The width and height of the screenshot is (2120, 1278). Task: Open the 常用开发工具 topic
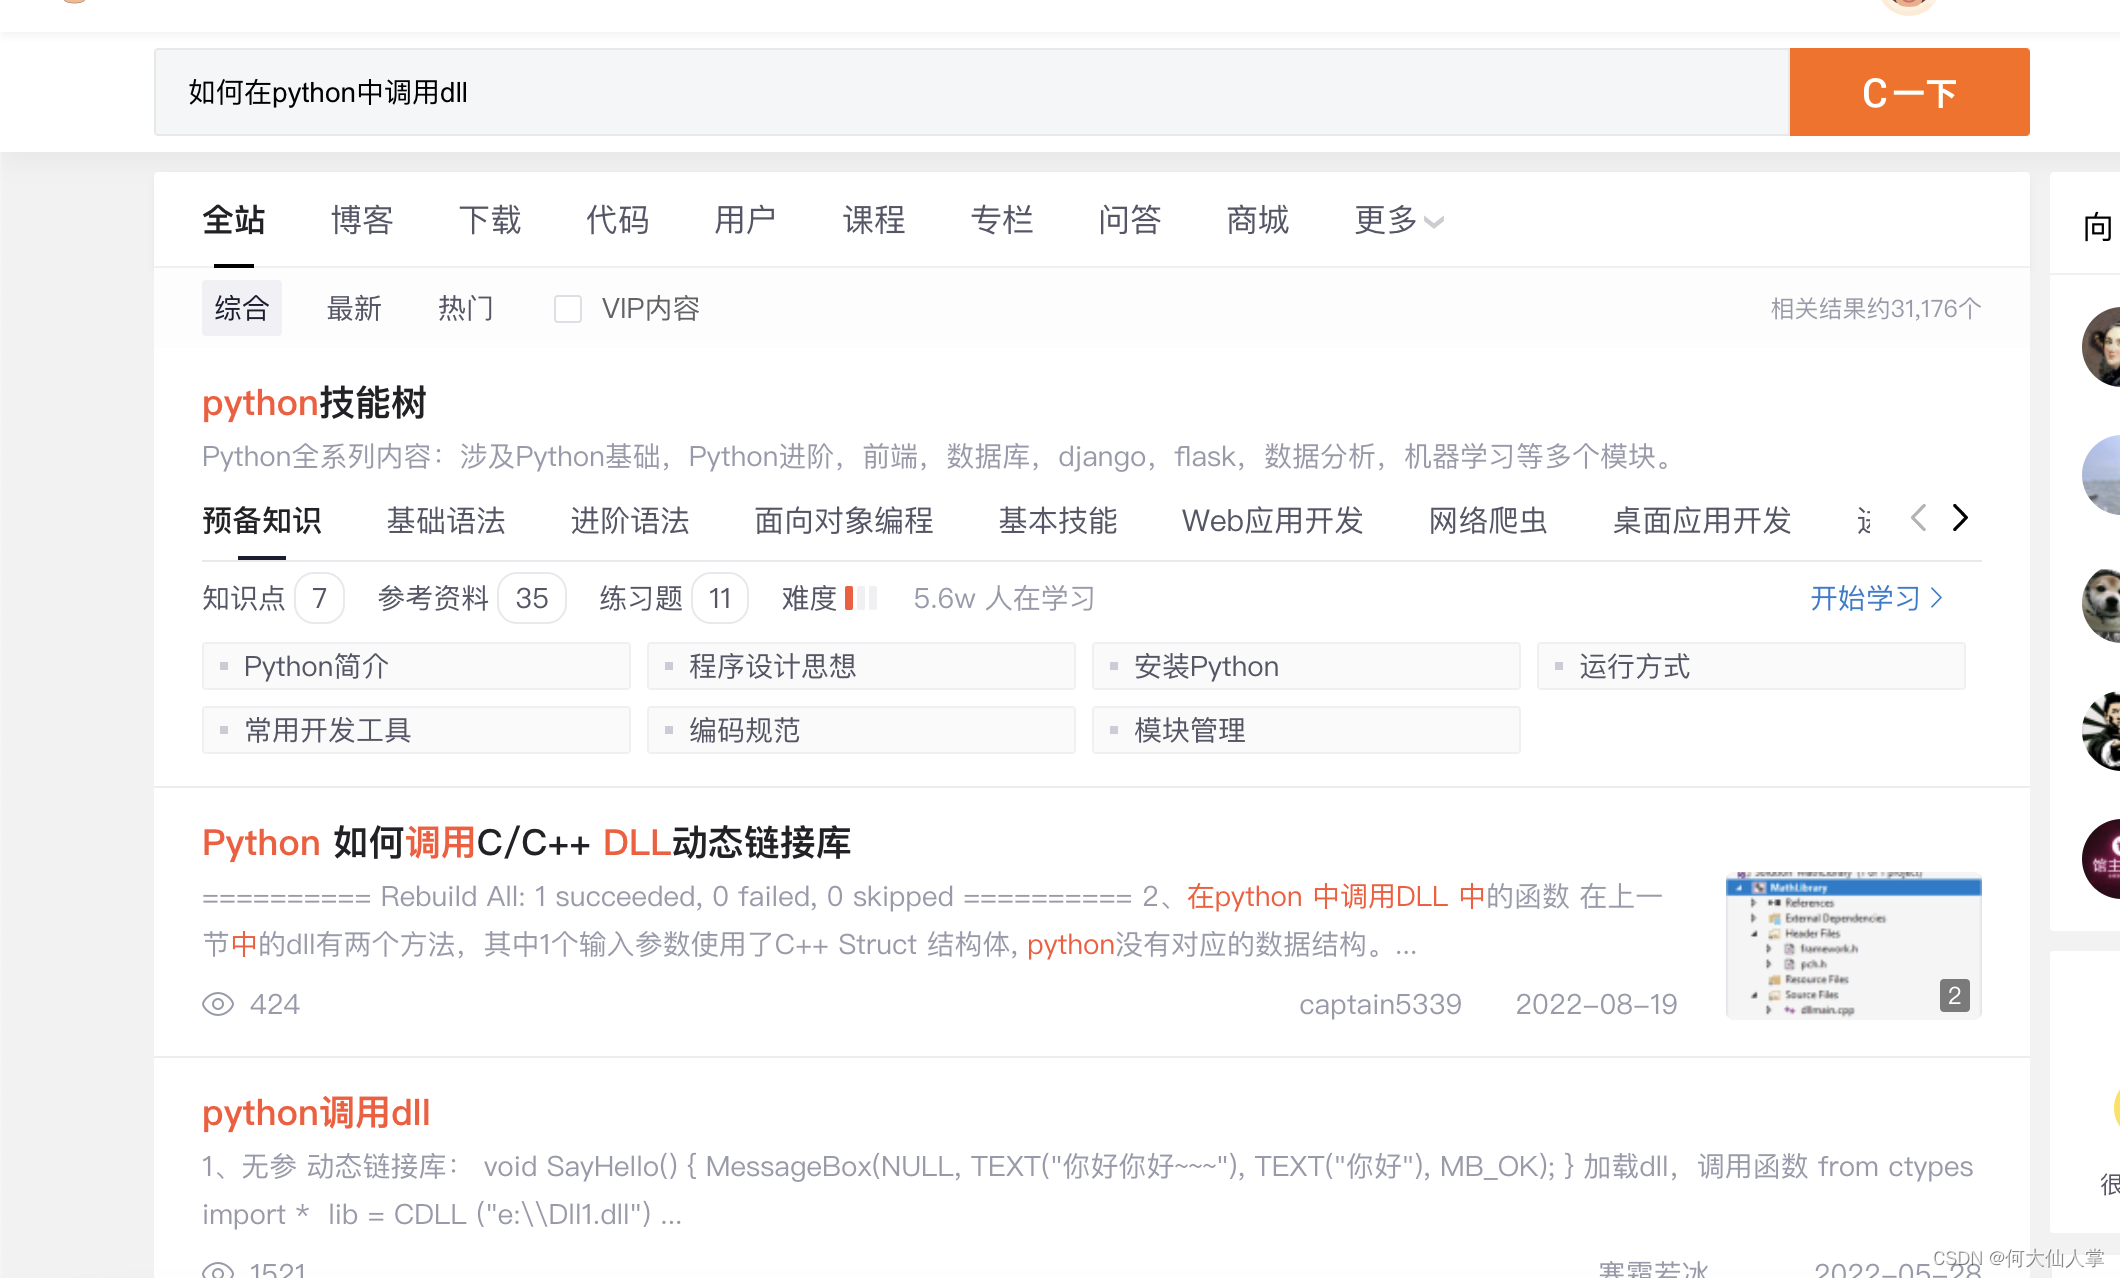(416, 730)
